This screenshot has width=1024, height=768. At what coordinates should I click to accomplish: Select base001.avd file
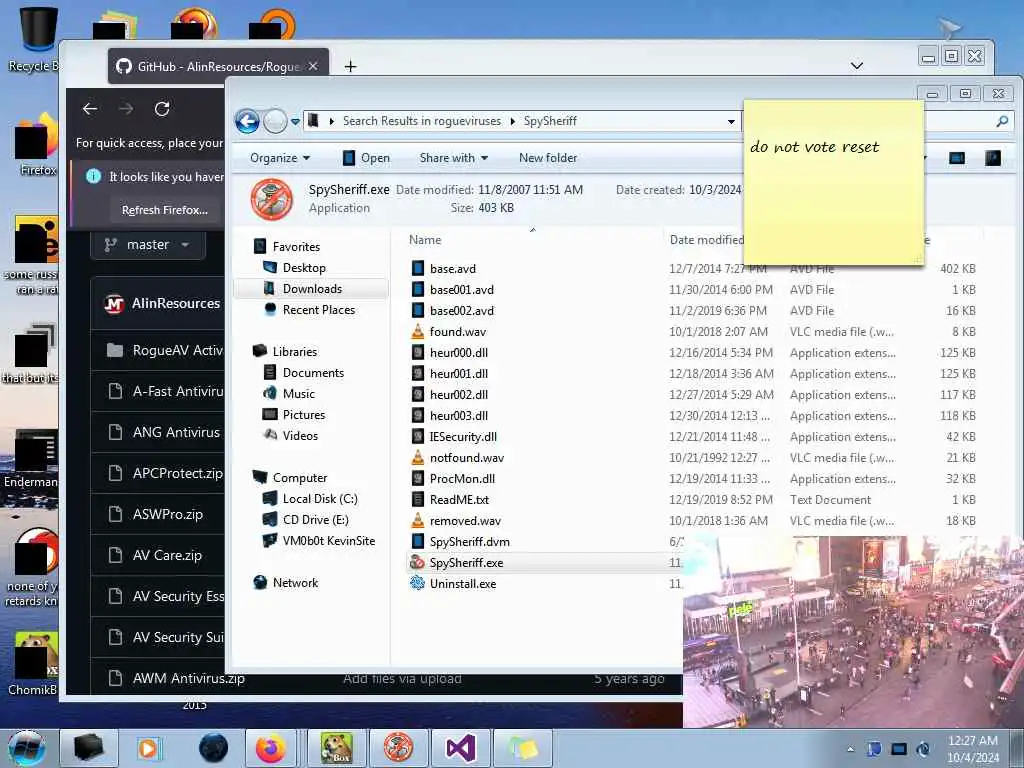pos(461,289)
